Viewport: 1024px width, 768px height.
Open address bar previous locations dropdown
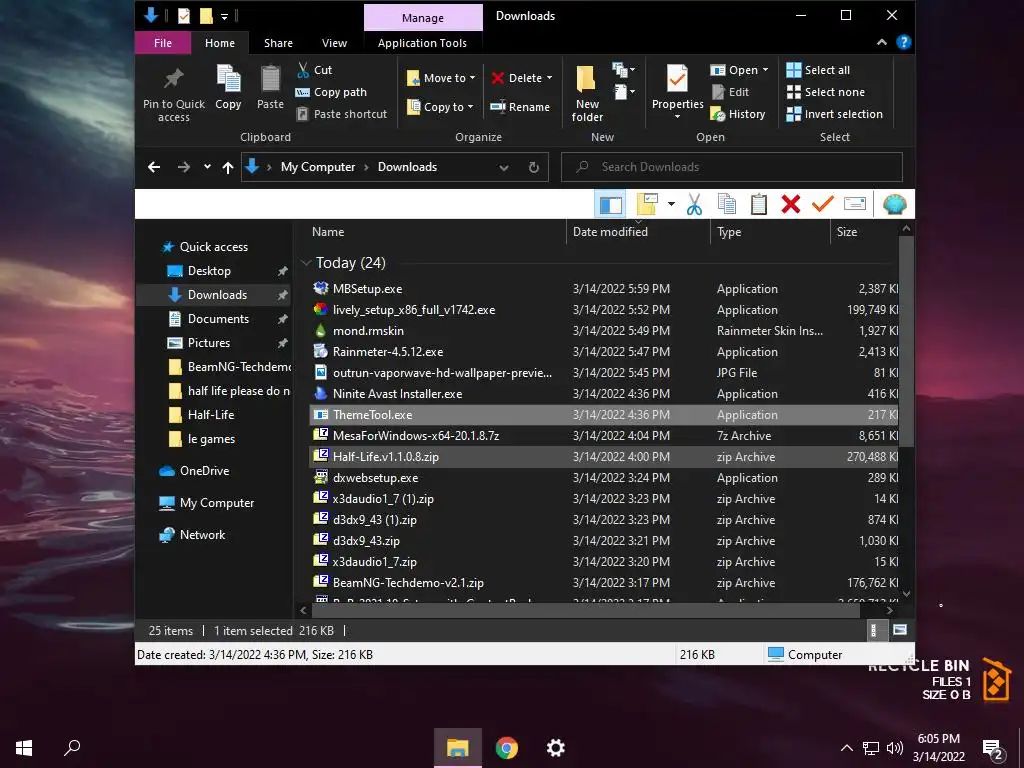click(504, 168)
